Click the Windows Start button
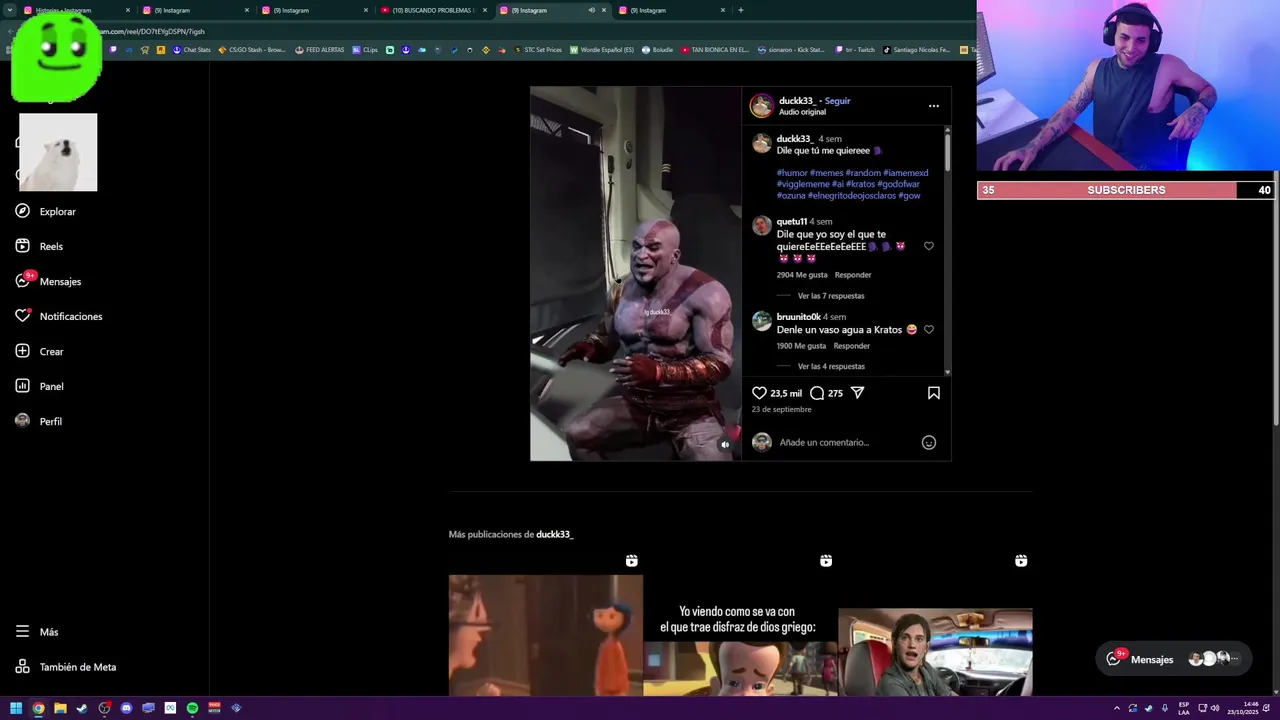This screenshot has width=1280, height=720. [x=16, y=708]
